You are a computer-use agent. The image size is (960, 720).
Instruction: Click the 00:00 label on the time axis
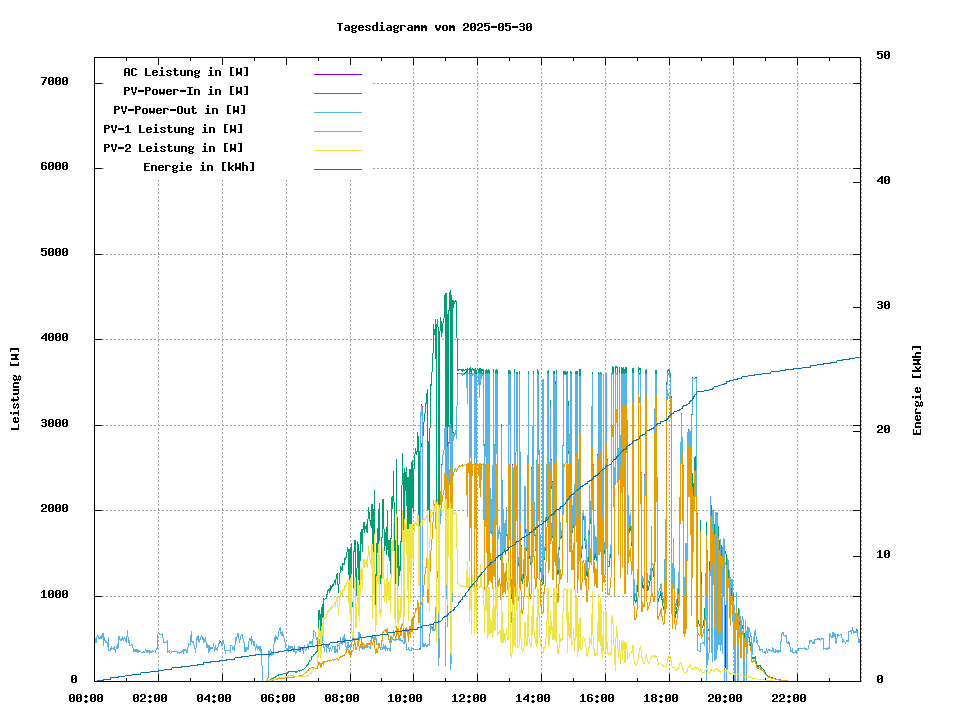(87, 698)
